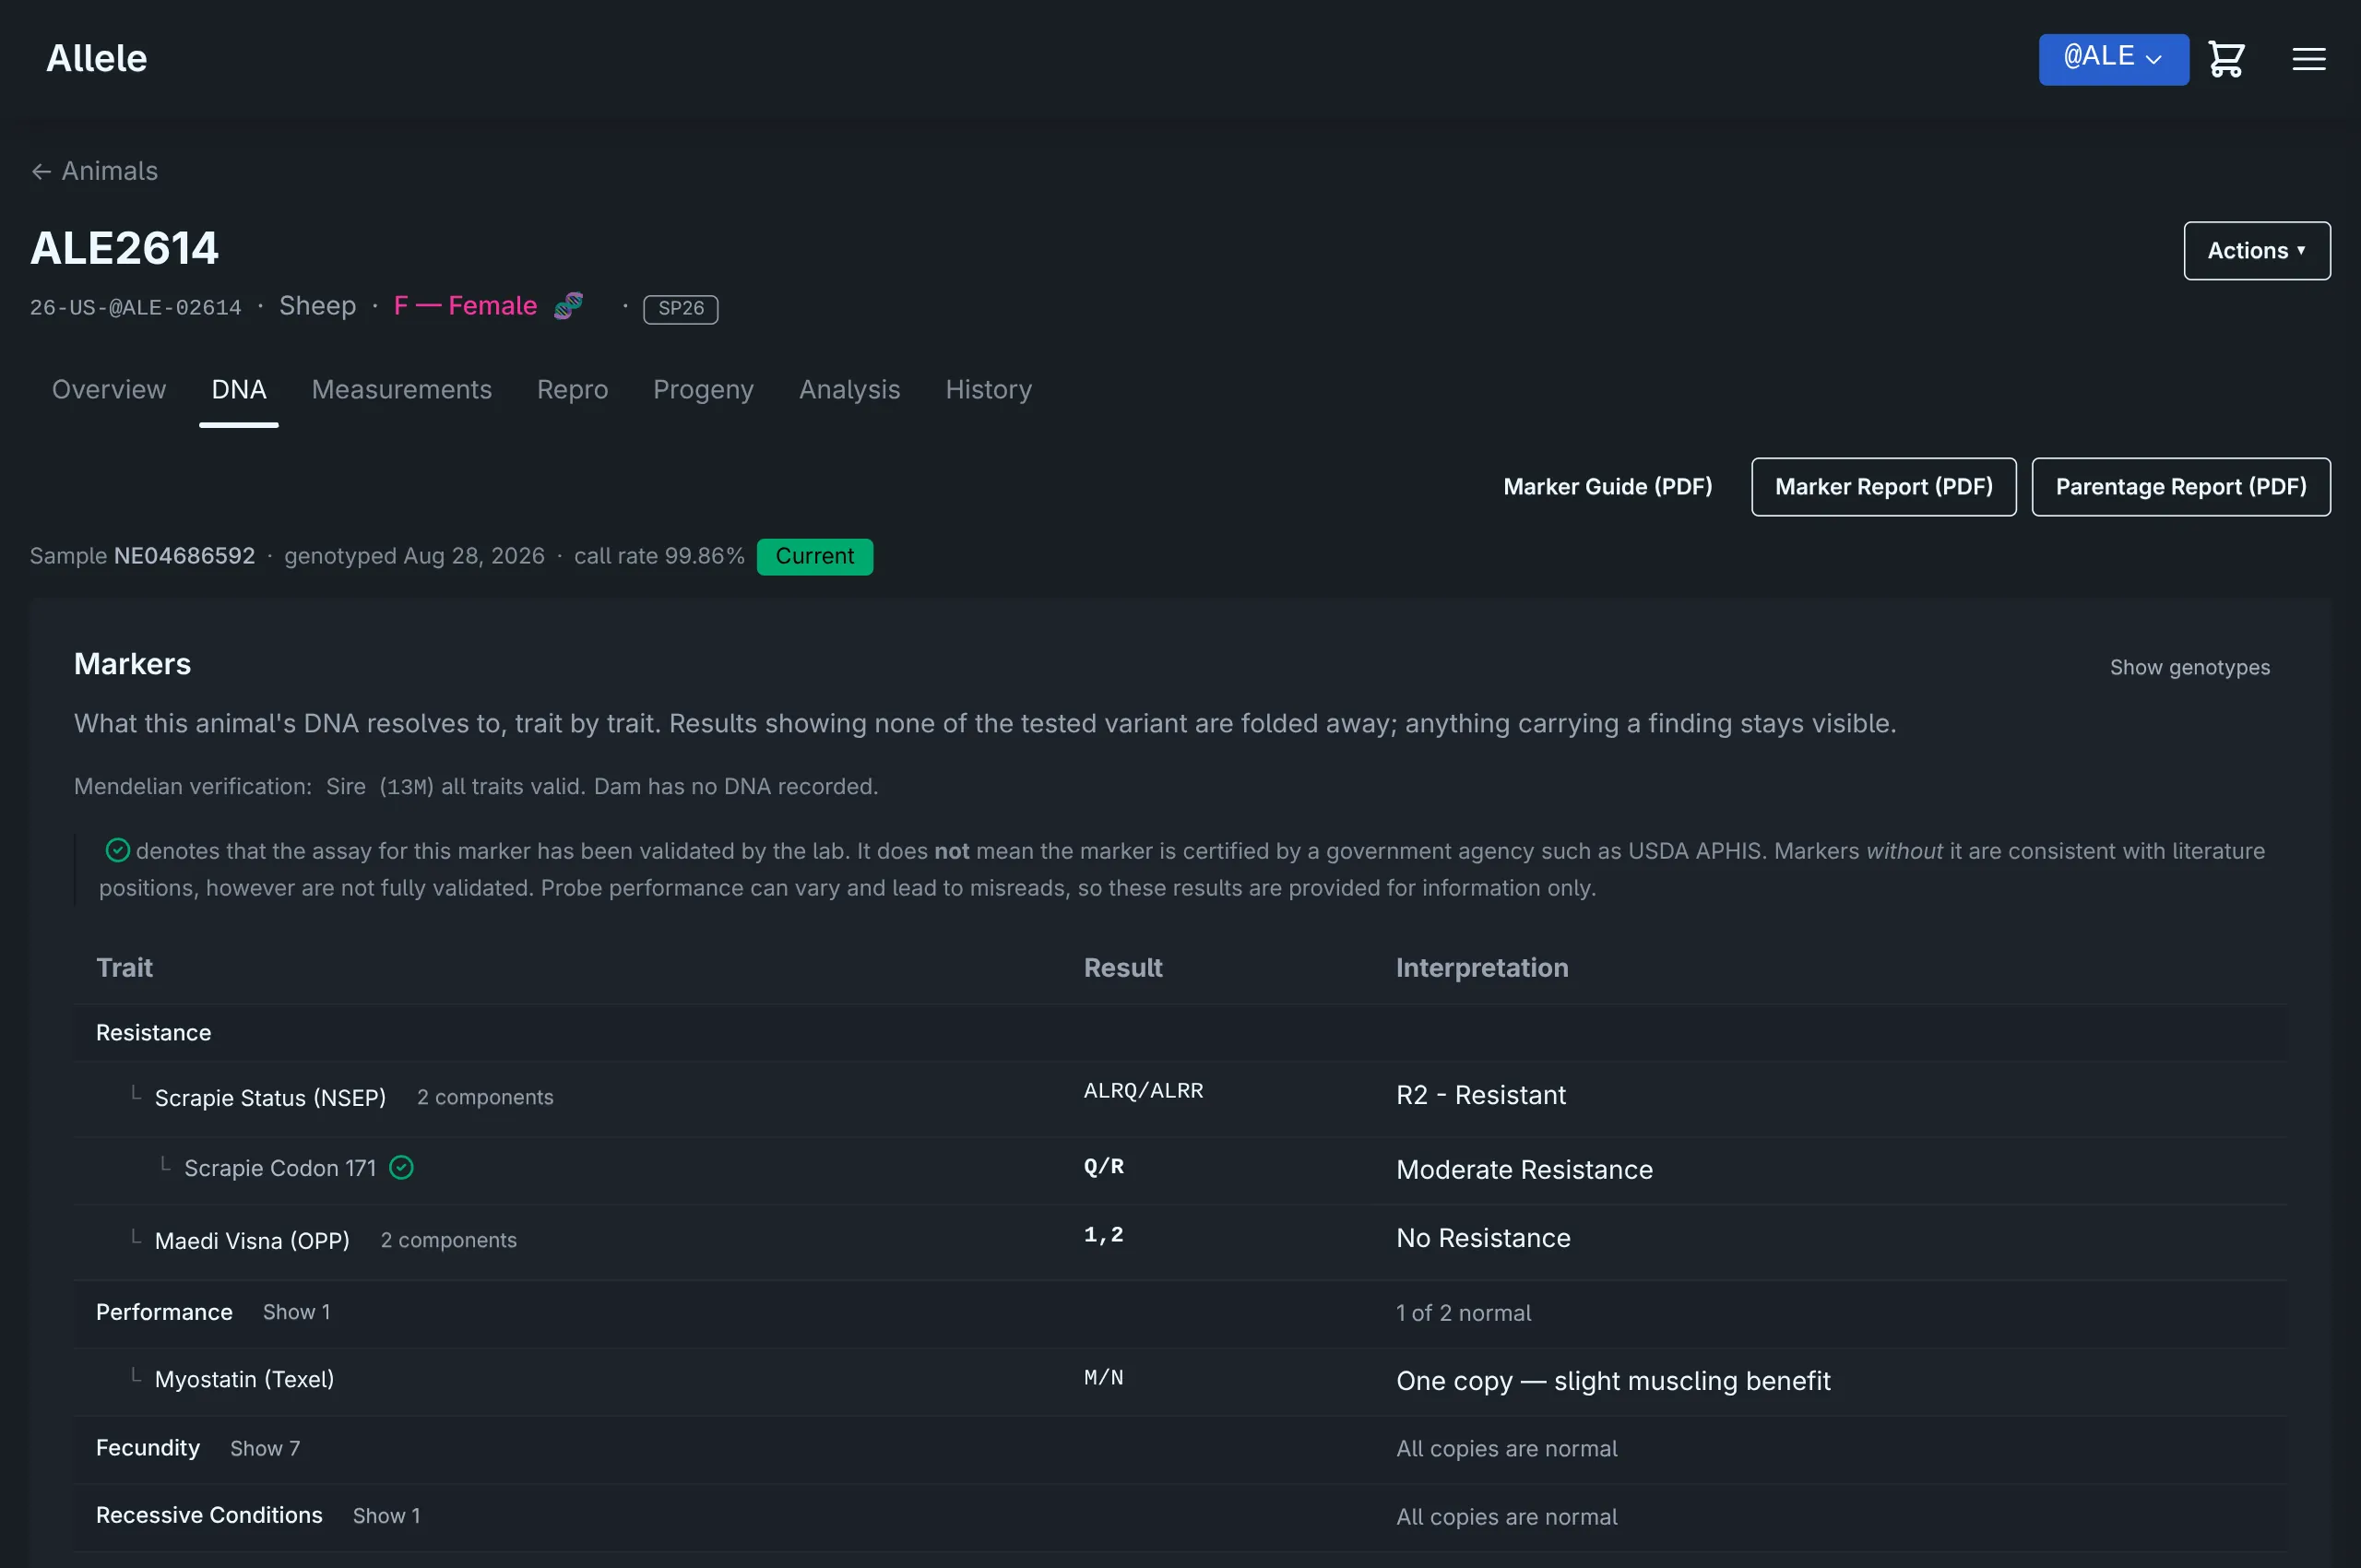Screen dimensions: 2361x1568
Task: Click the sire link 13M
Action: click(x=406, y=787)
